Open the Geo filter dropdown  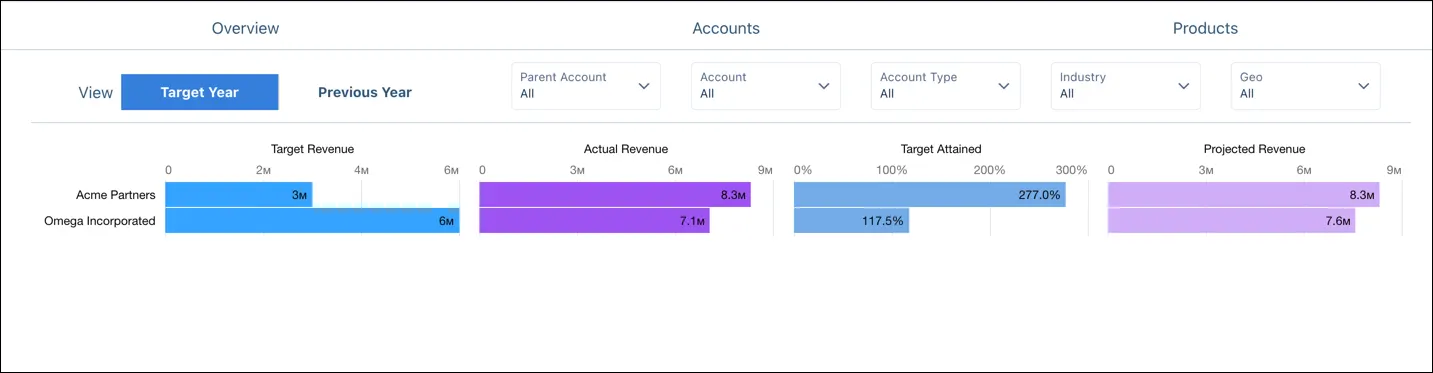(1306, 86)
